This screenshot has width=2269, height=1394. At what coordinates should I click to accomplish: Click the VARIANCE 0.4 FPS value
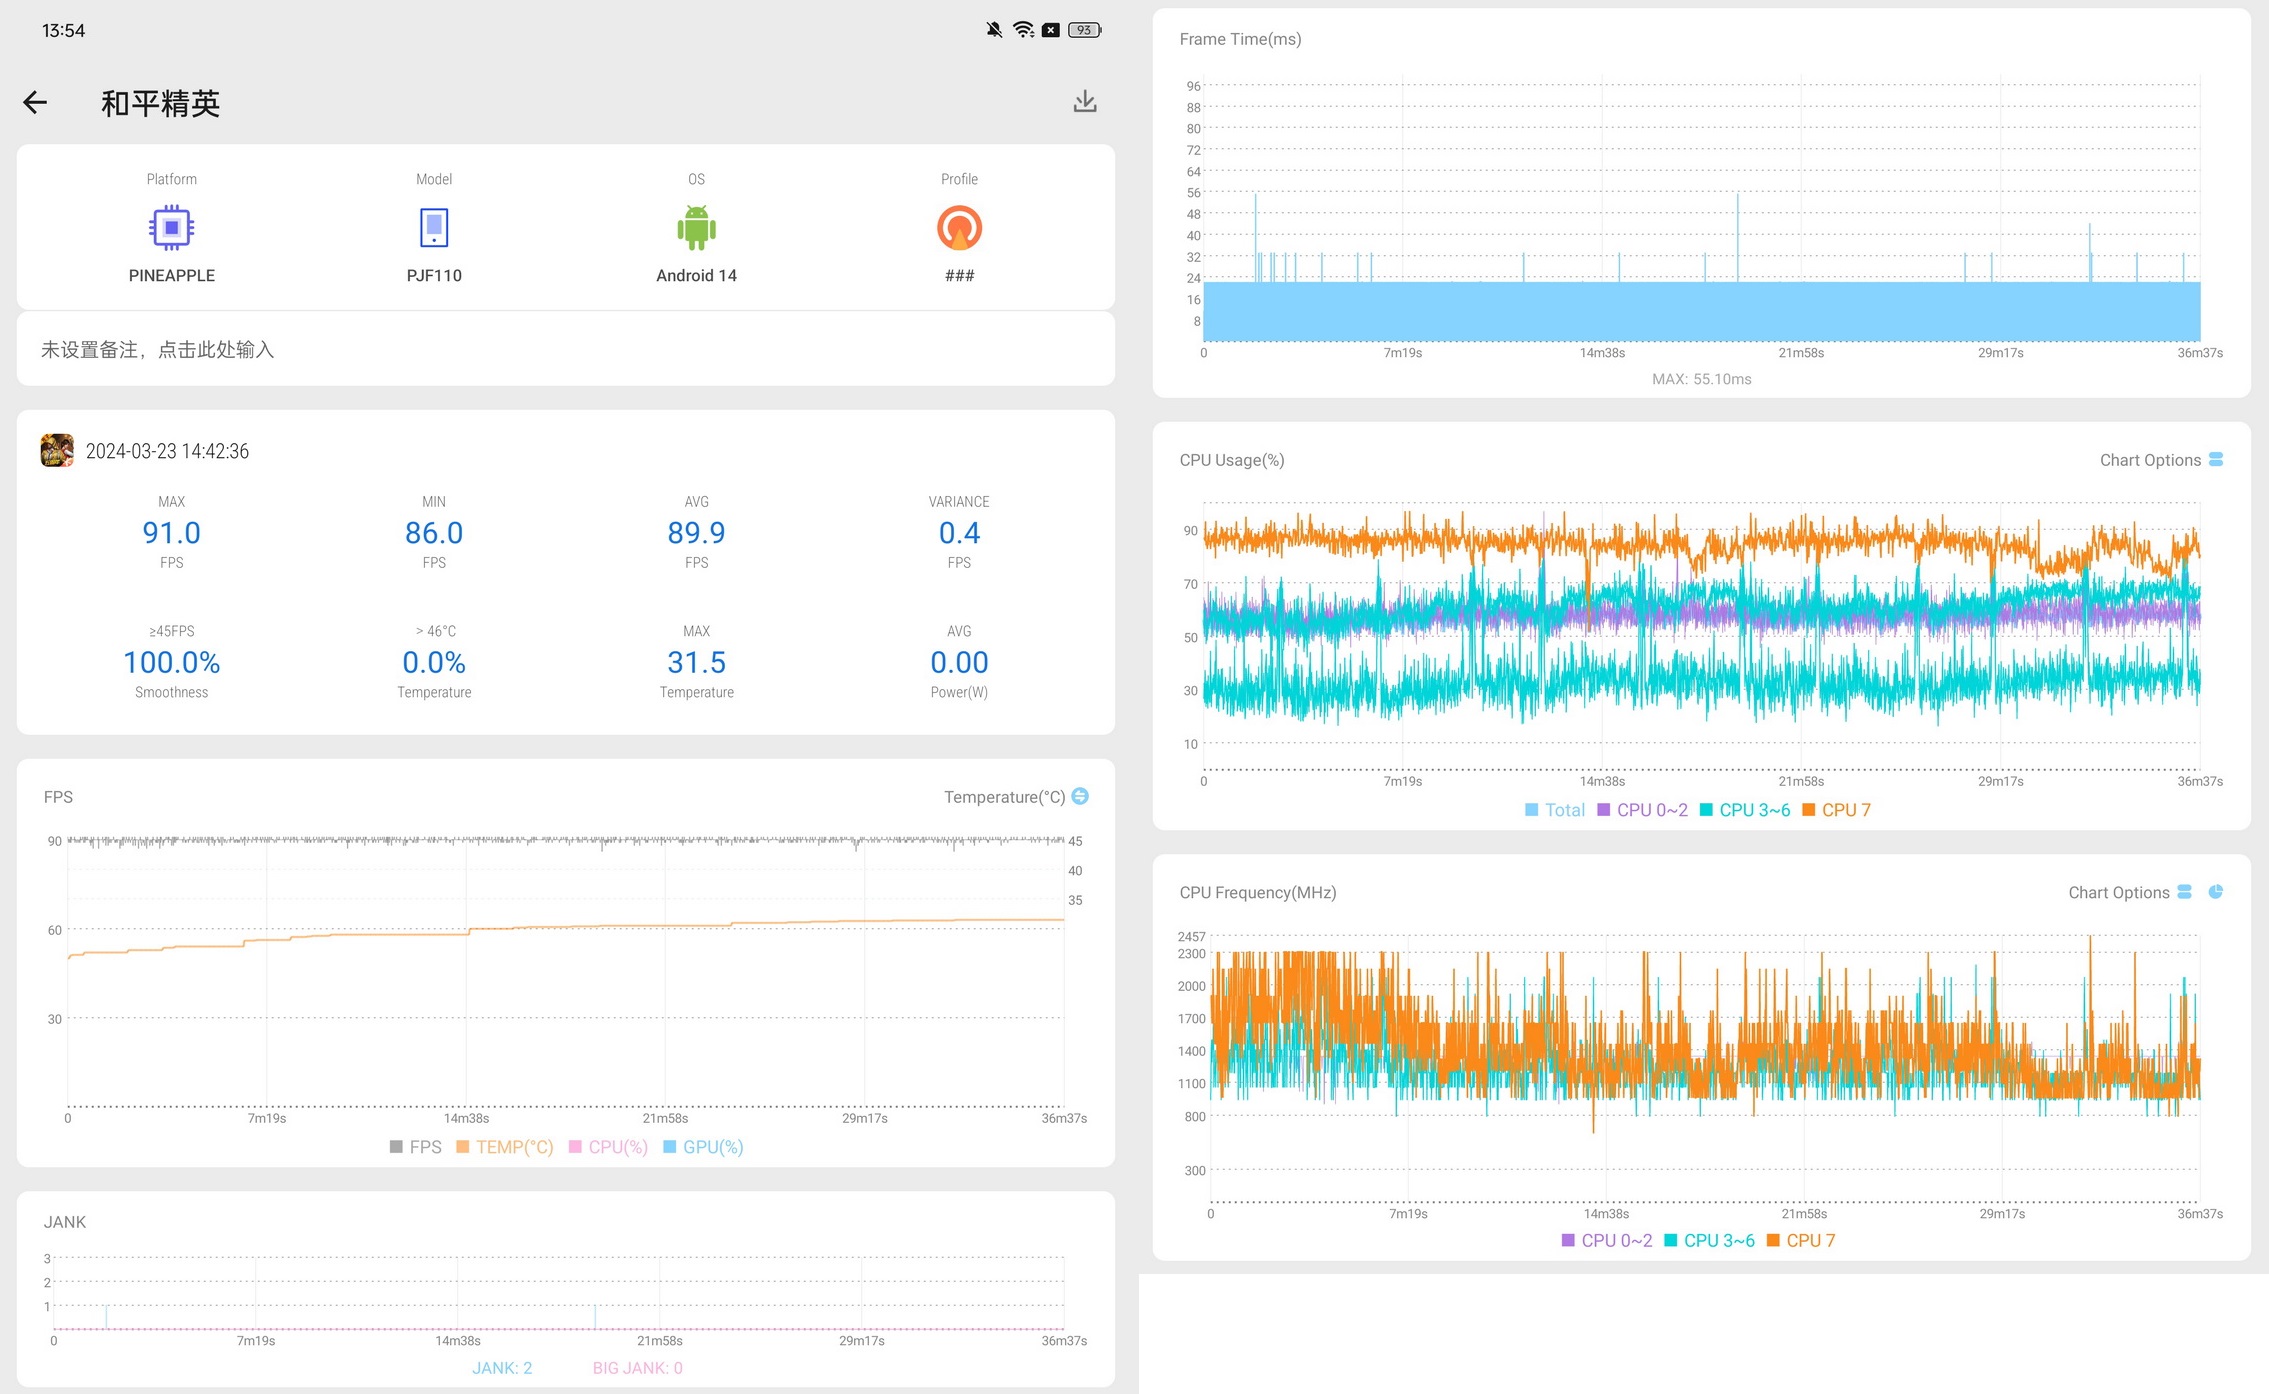coord(959,532)
